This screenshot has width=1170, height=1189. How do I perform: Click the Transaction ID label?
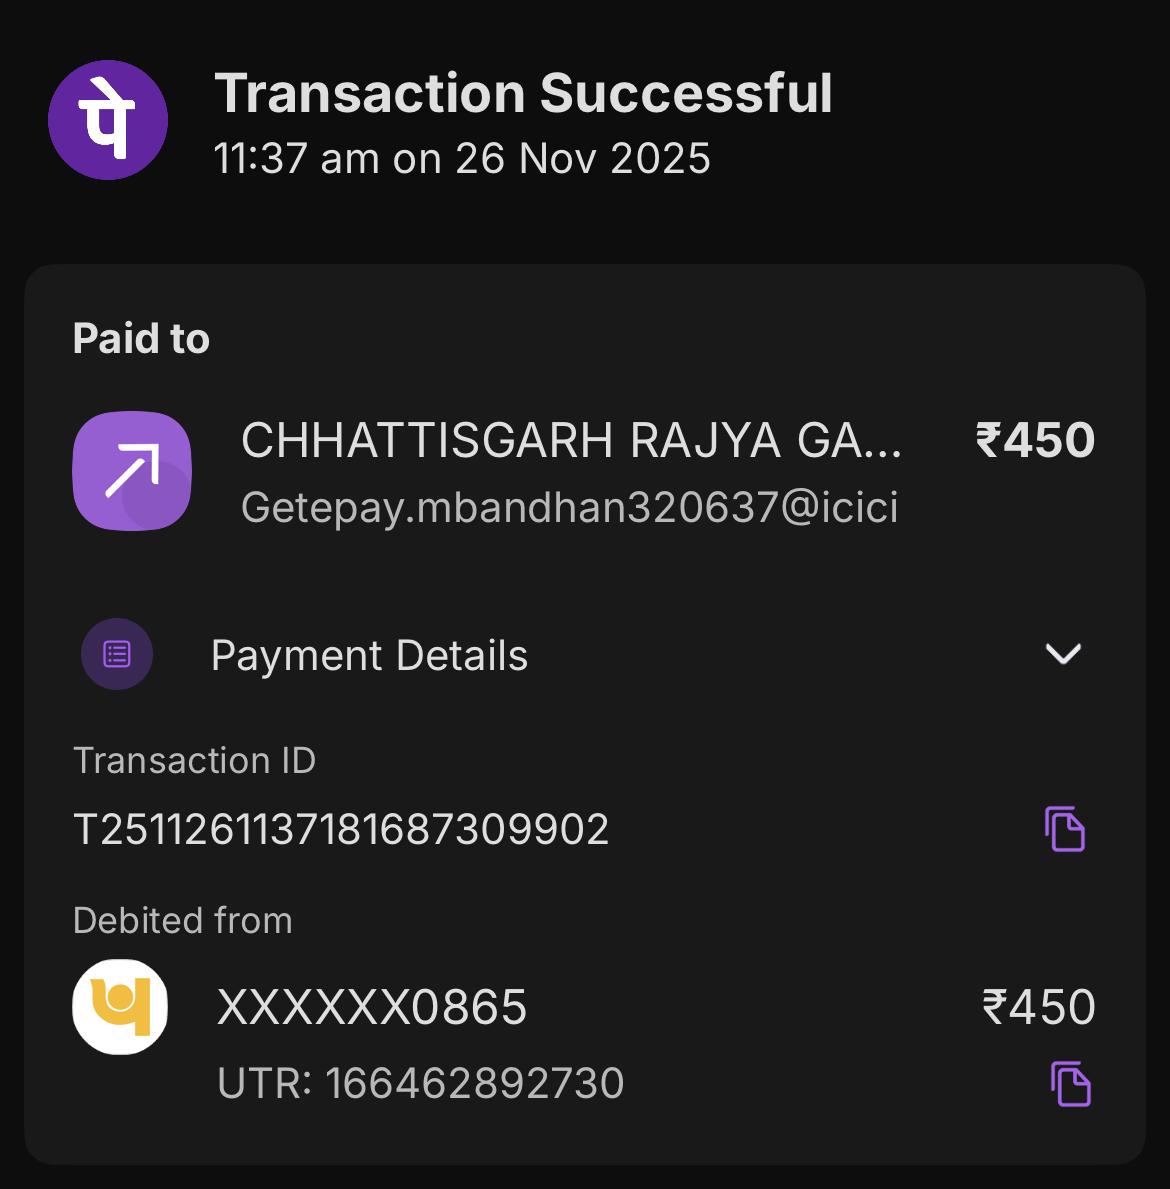(195, 761)
